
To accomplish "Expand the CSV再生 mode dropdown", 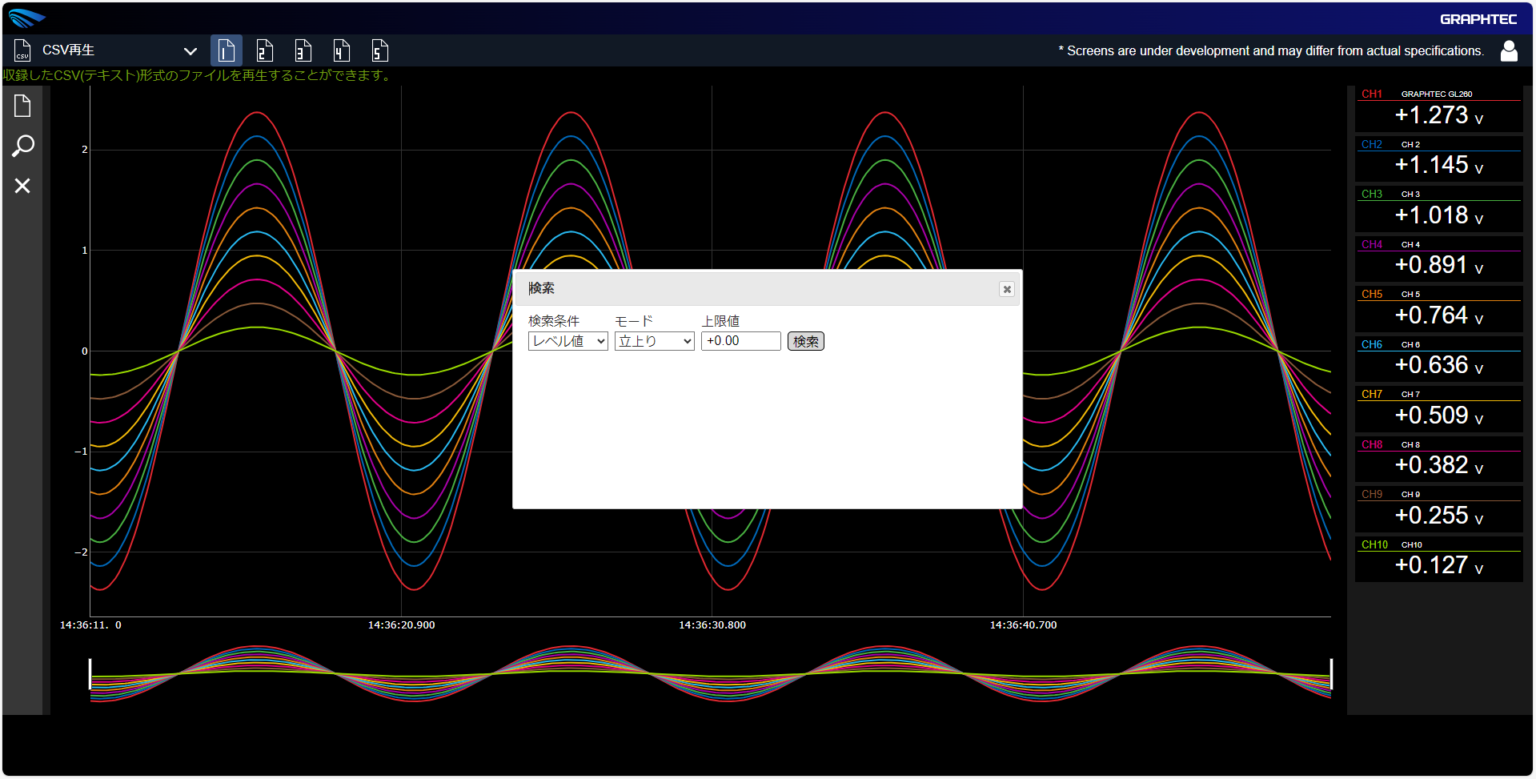I will [190, 51].
